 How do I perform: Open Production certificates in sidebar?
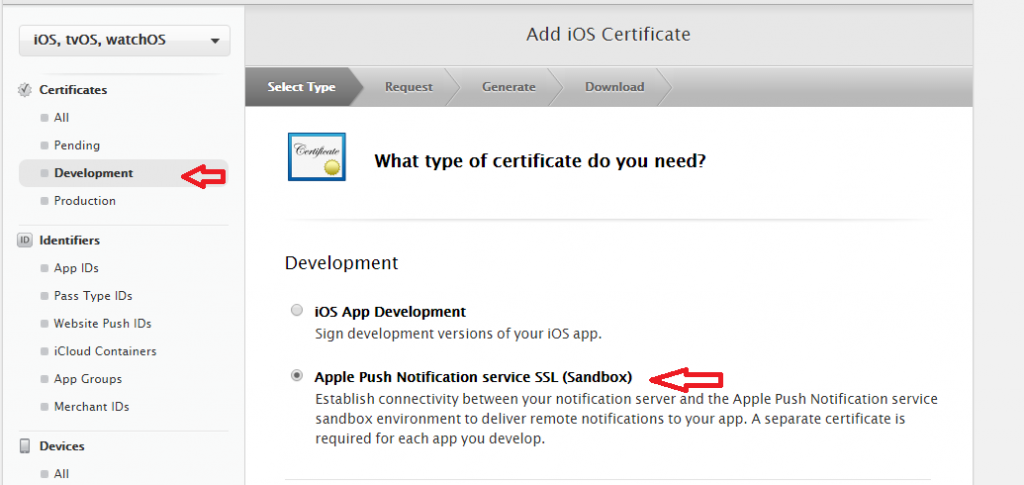click(x=85, y=201)
